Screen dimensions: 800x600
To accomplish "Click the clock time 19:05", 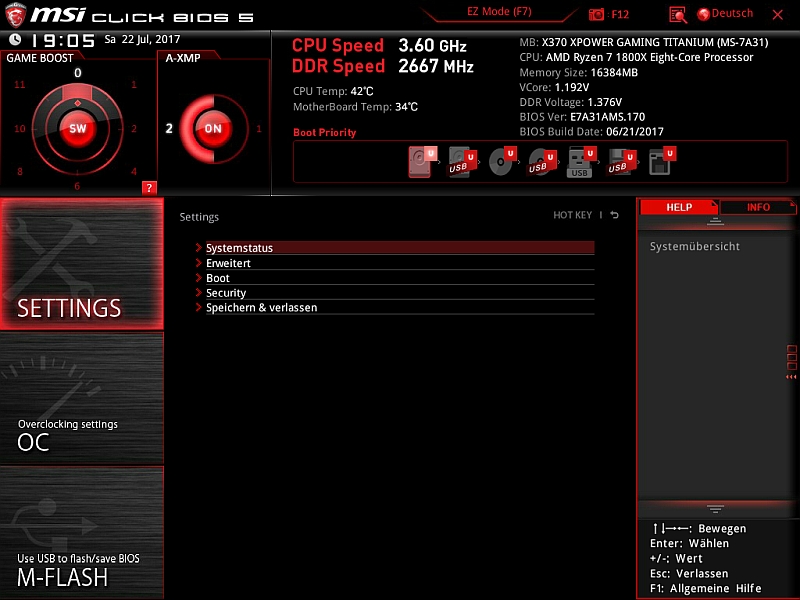I will [63, 40].
